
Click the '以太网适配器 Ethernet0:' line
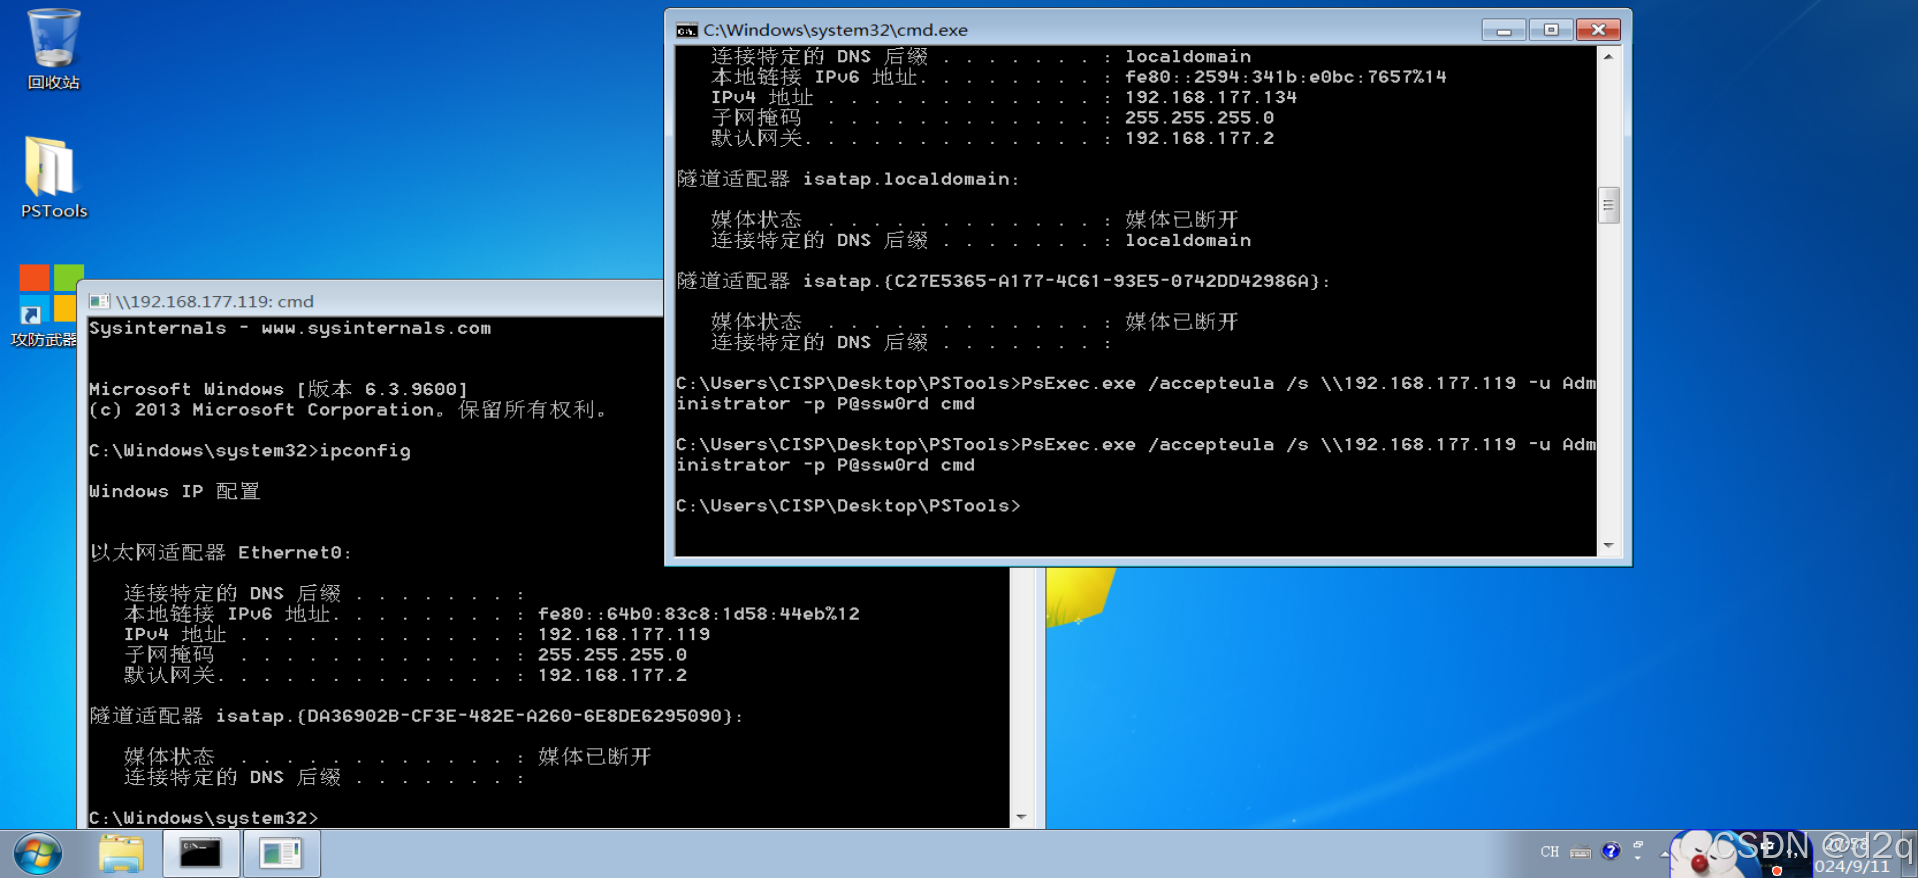pos(220,552)
